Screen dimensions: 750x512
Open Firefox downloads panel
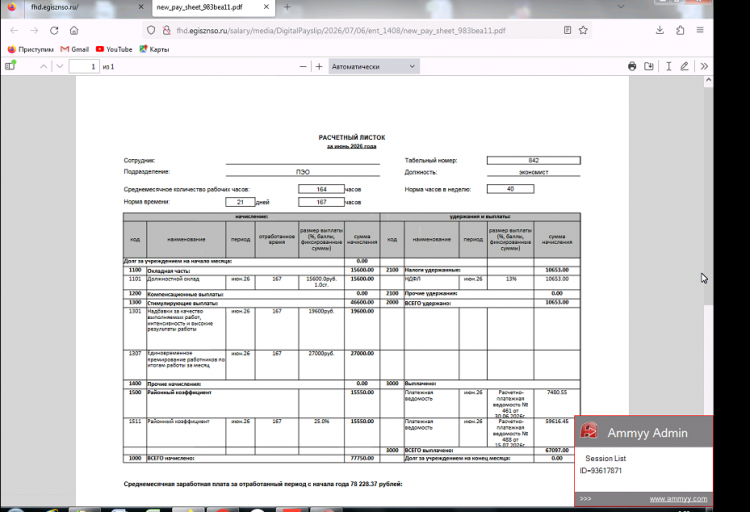(660, 30)
